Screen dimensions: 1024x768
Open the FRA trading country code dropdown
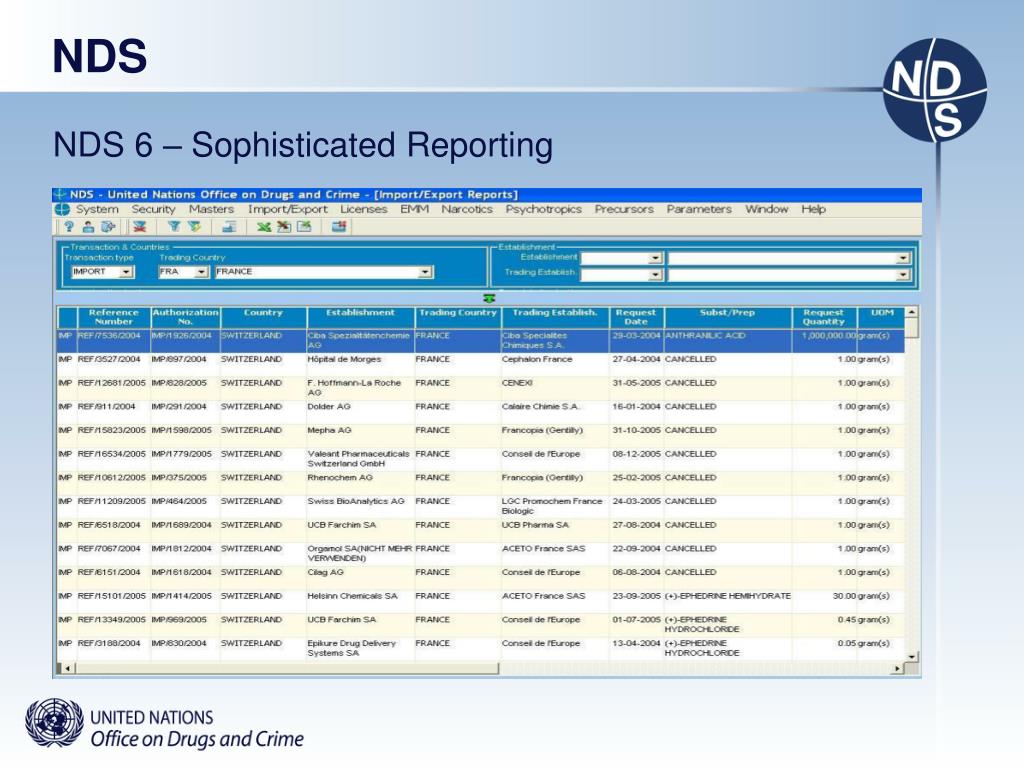coord(202,272)
